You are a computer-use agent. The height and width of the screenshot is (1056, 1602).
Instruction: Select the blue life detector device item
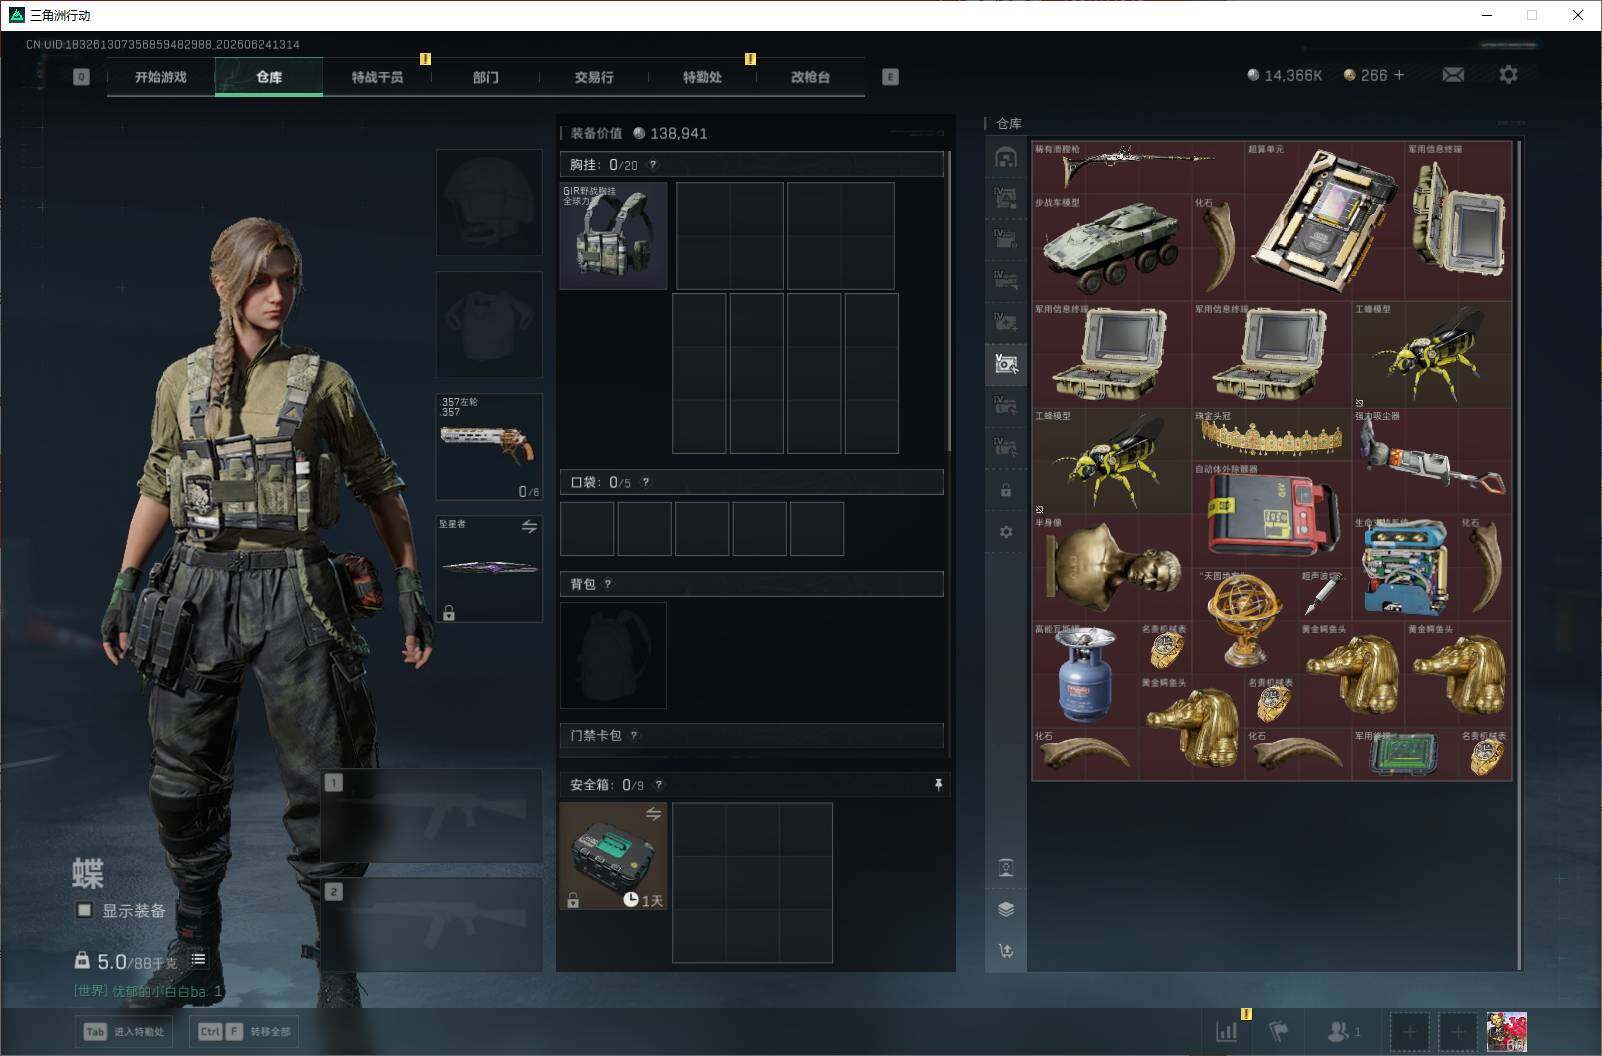click(x=1404, y=568)
